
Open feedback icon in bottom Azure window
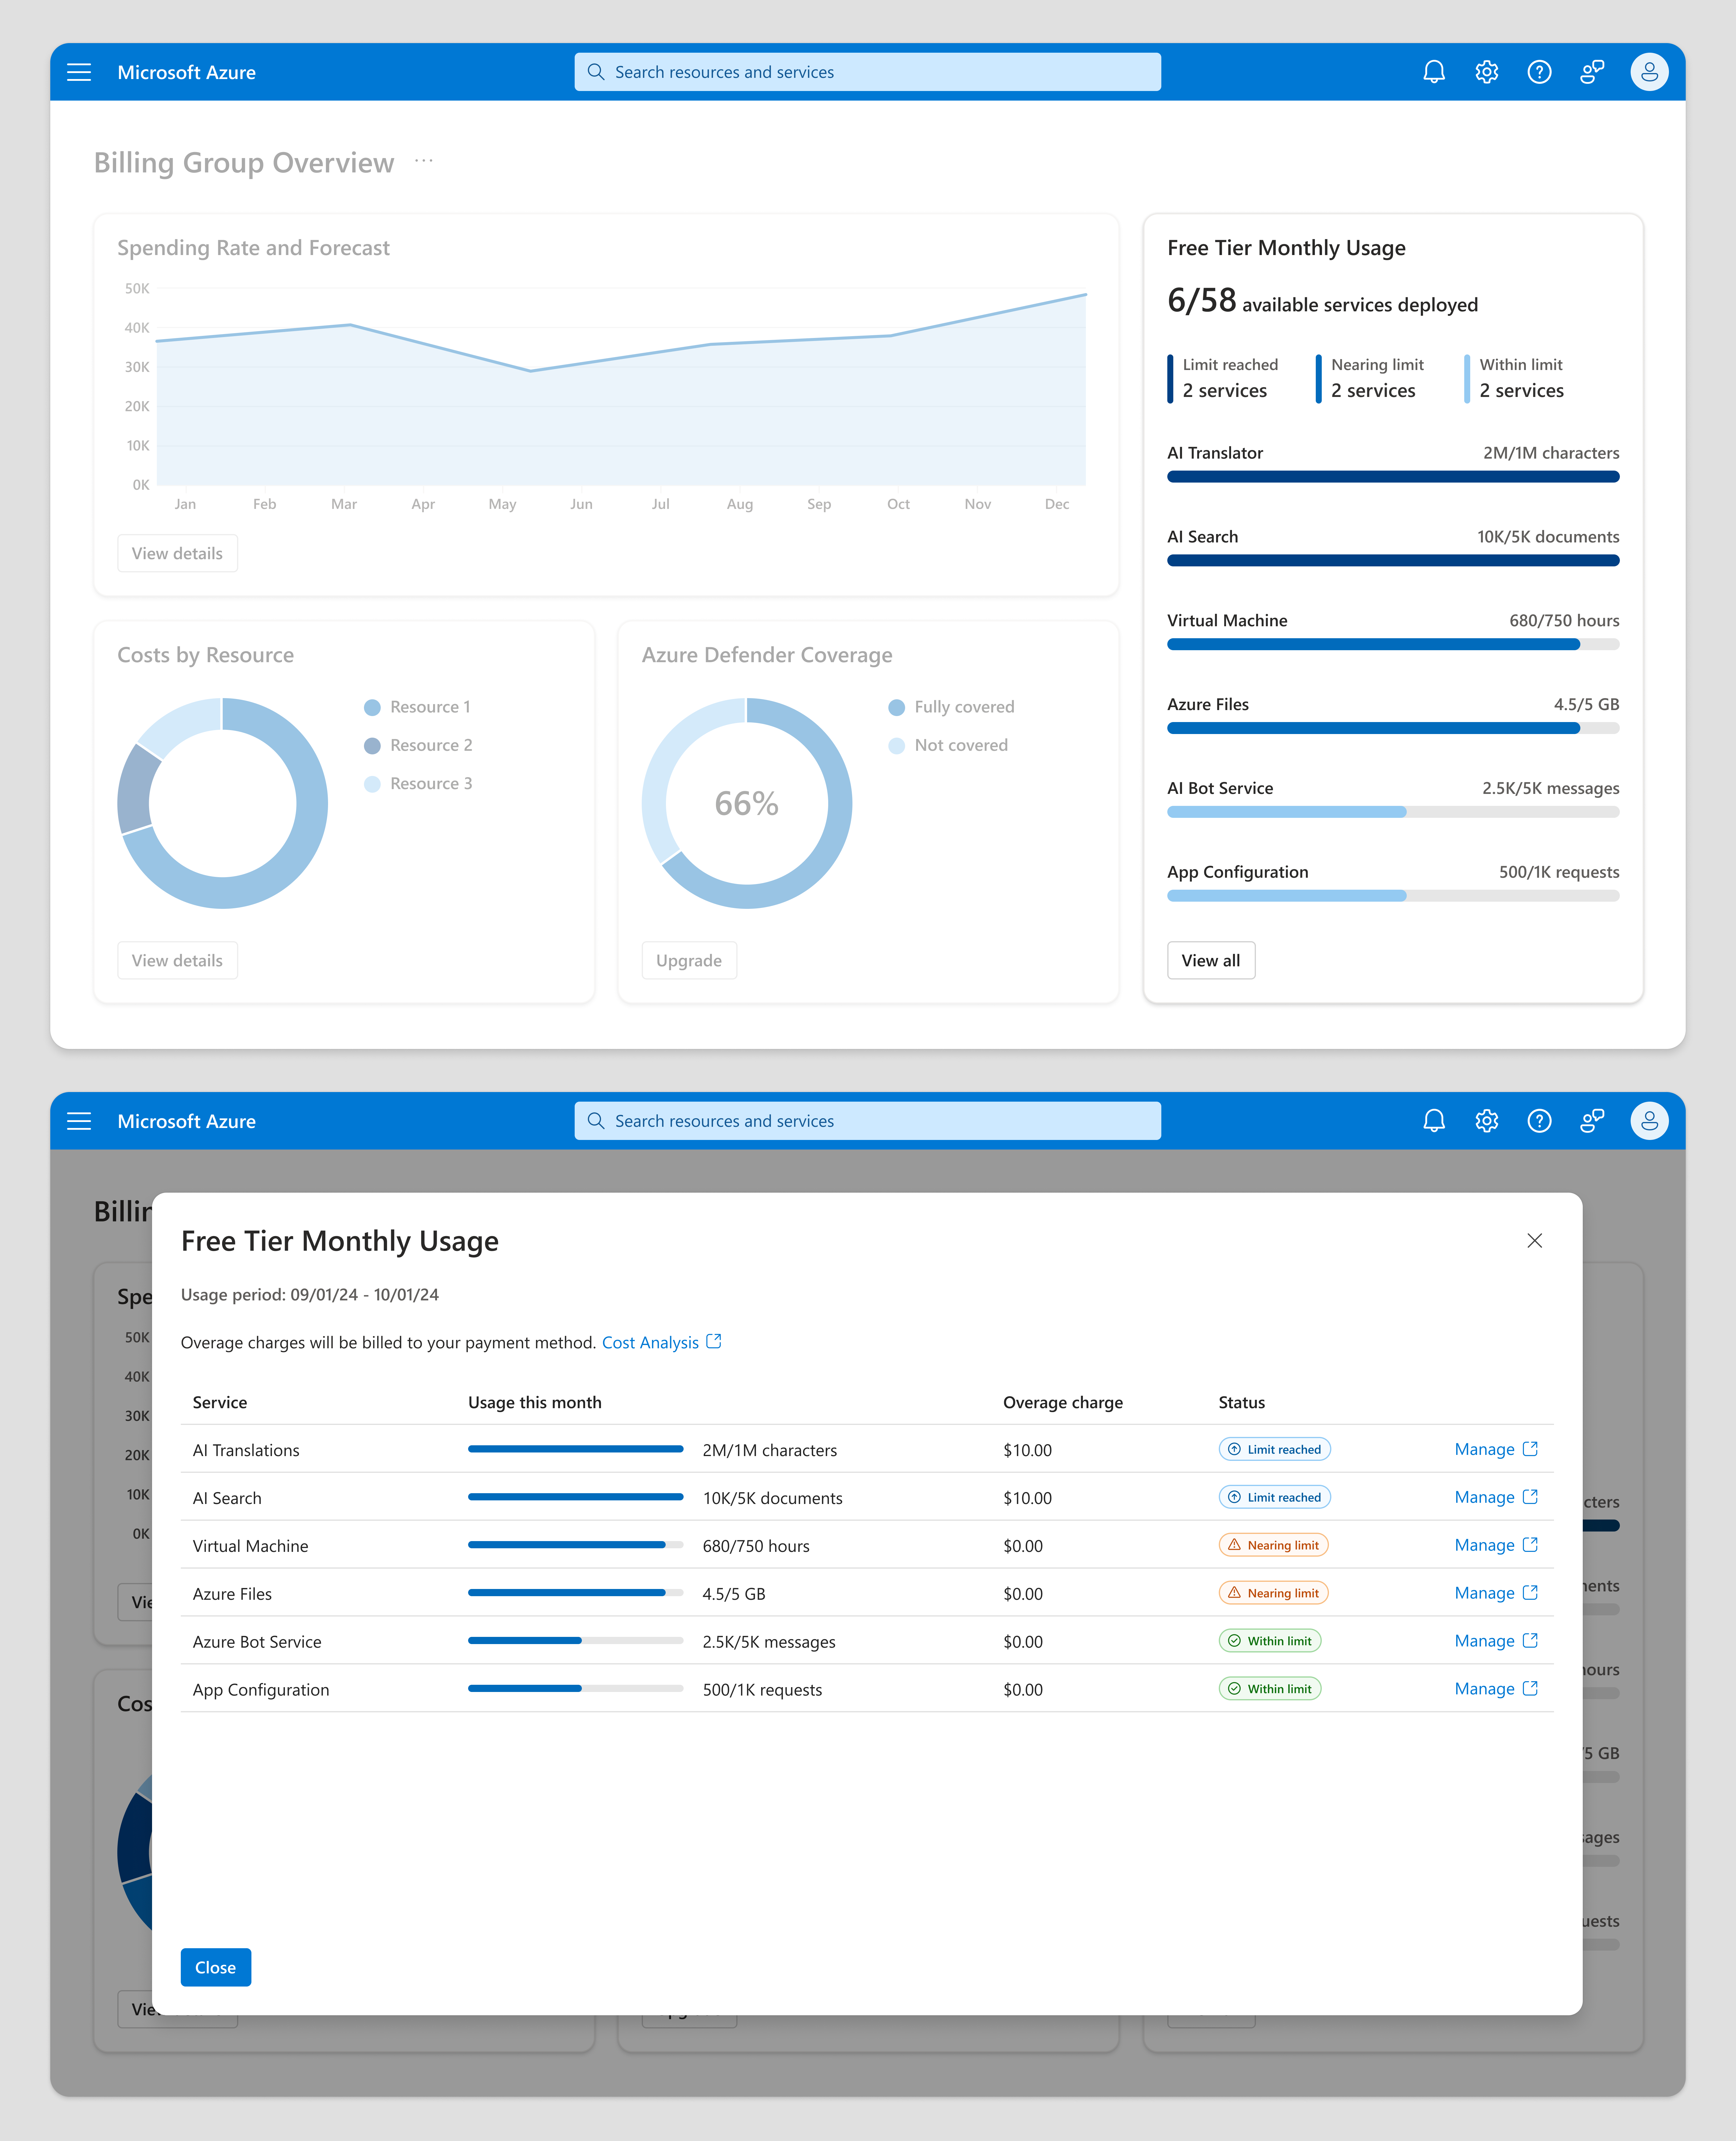1592,1121
